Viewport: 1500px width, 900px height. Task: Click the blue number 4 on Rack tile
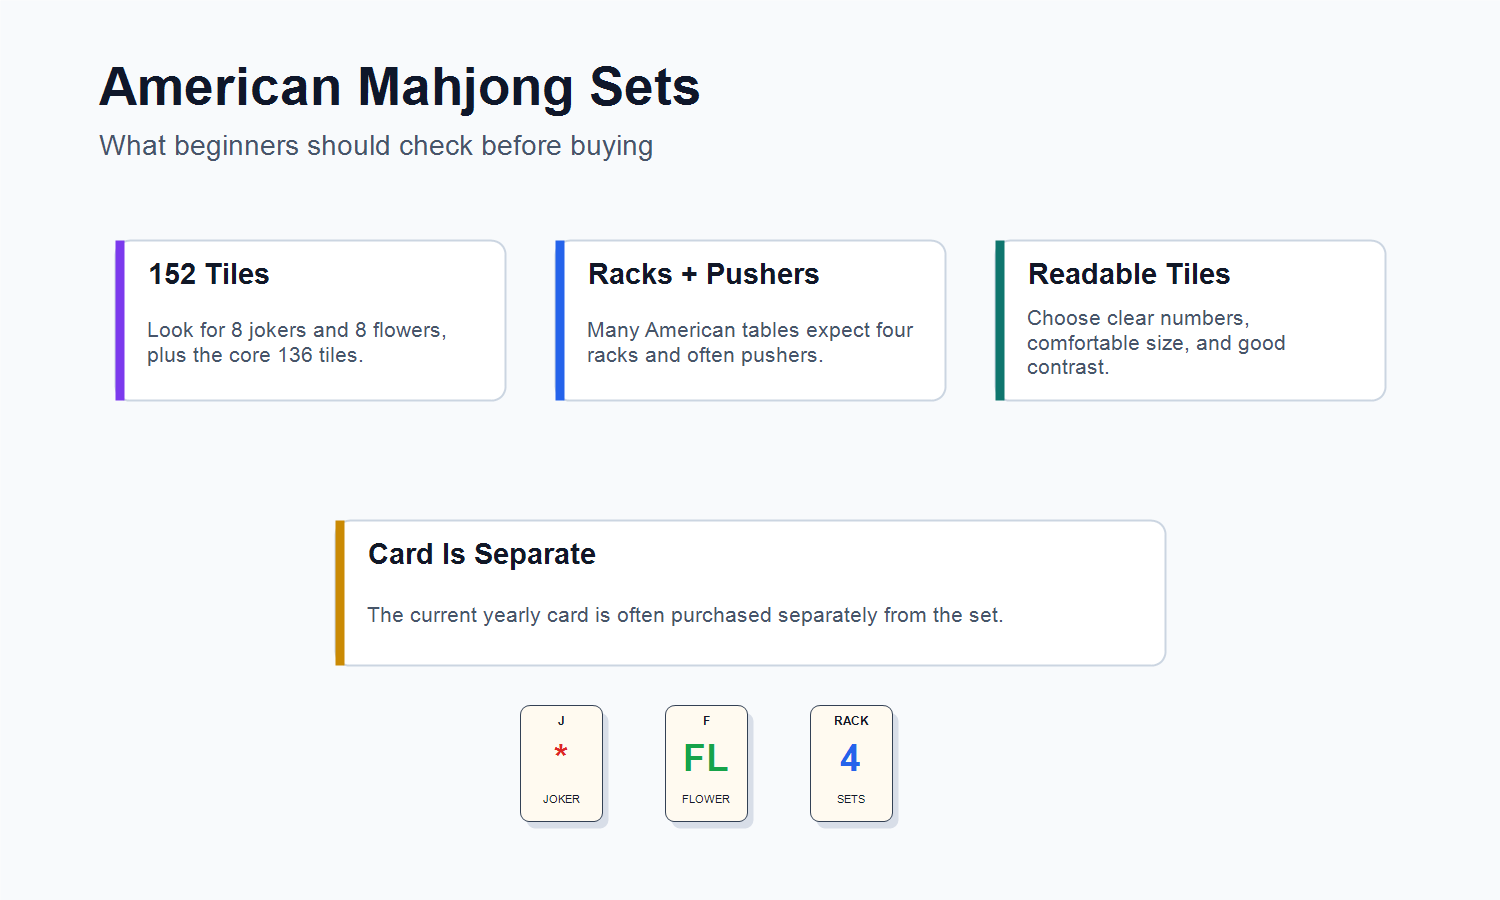[x=850, y=758]
